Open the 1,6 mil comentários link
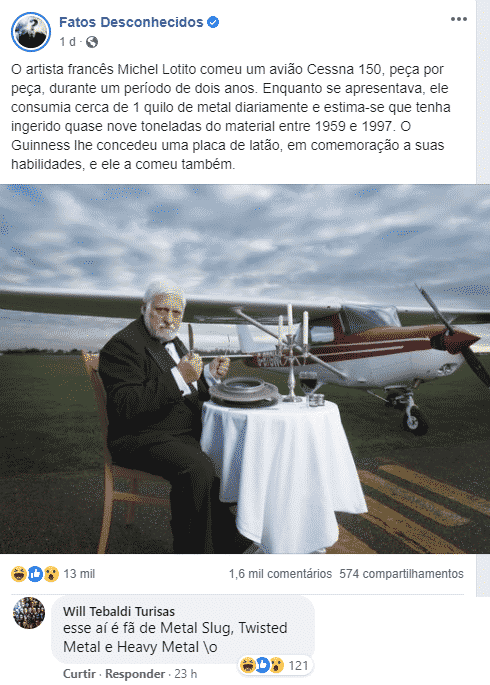 280,574
